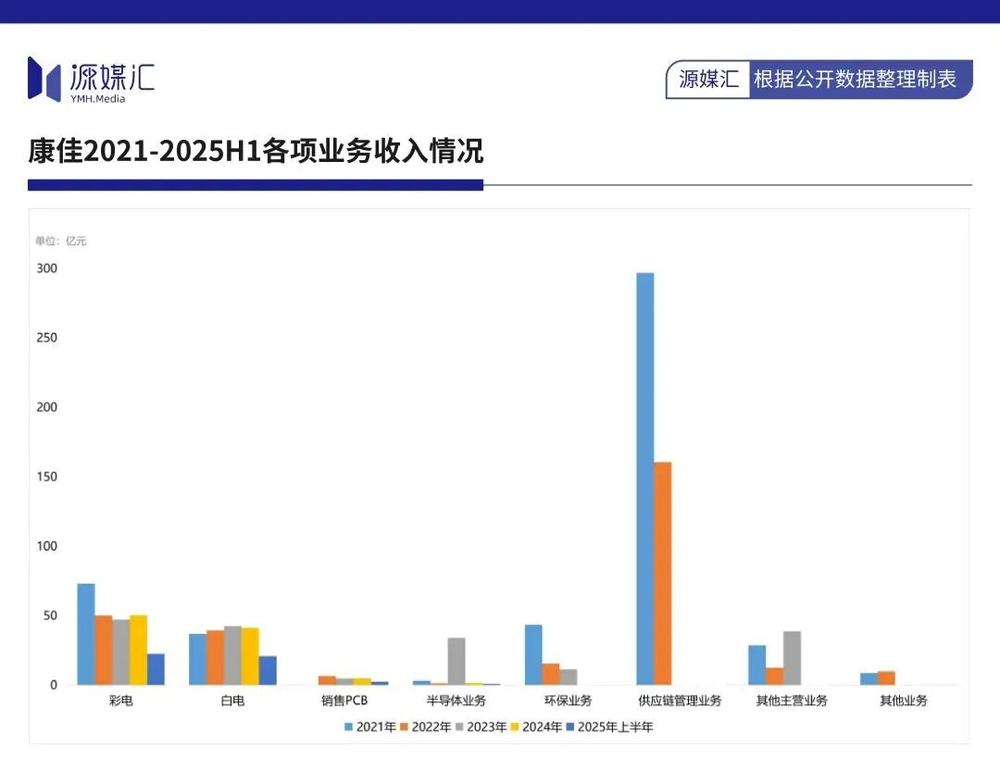Screen dimensions: 1000x769
Task: Click the 销售PCB category axis label
Action: click(344, 701)
